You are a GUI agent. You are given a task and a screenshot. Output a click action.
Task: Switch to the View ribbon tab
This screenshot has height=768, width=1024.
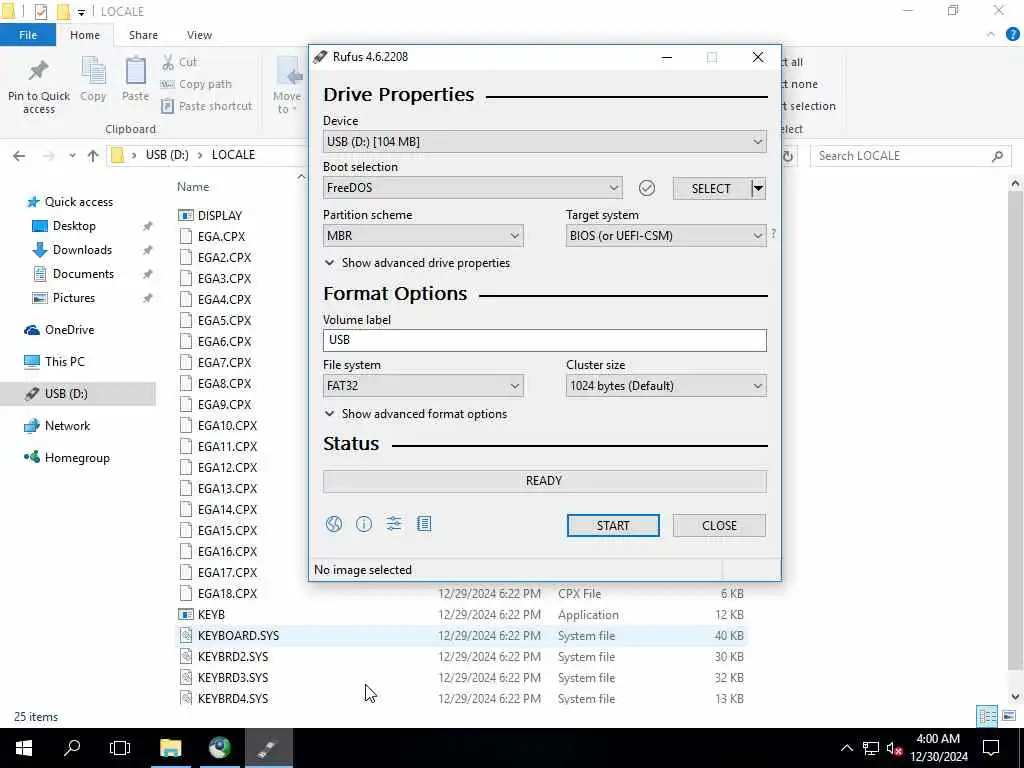click(x=199, y=35)
